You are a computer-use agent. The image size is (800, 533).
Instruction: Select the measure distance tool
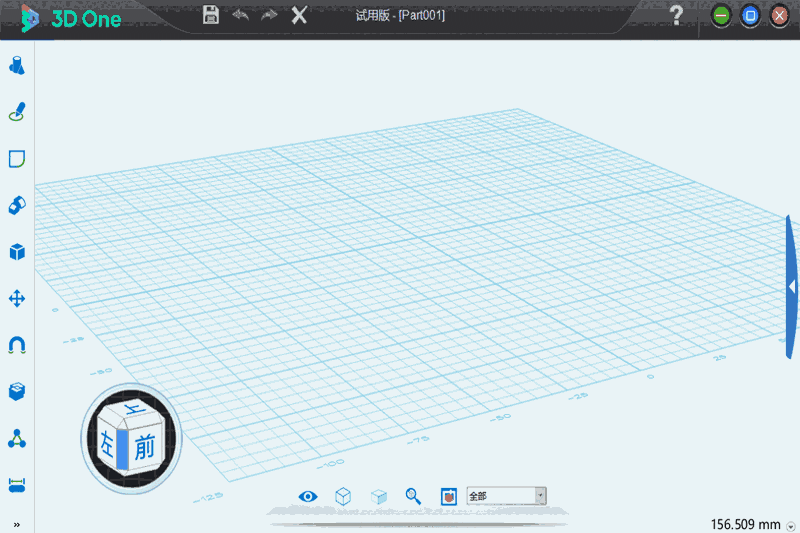coord(16,485)
